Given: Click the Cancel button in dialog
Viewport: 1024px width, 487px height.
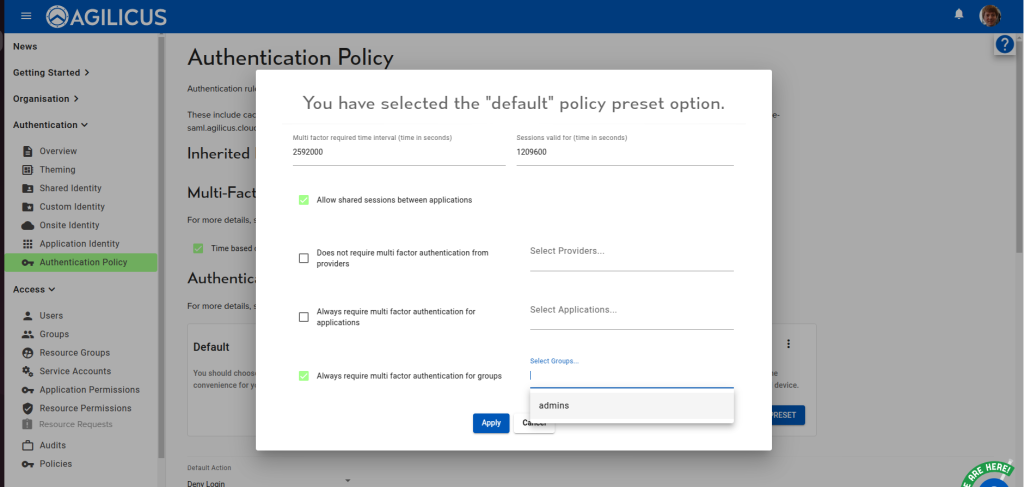Looking at the screenshot, I should 534,423.
